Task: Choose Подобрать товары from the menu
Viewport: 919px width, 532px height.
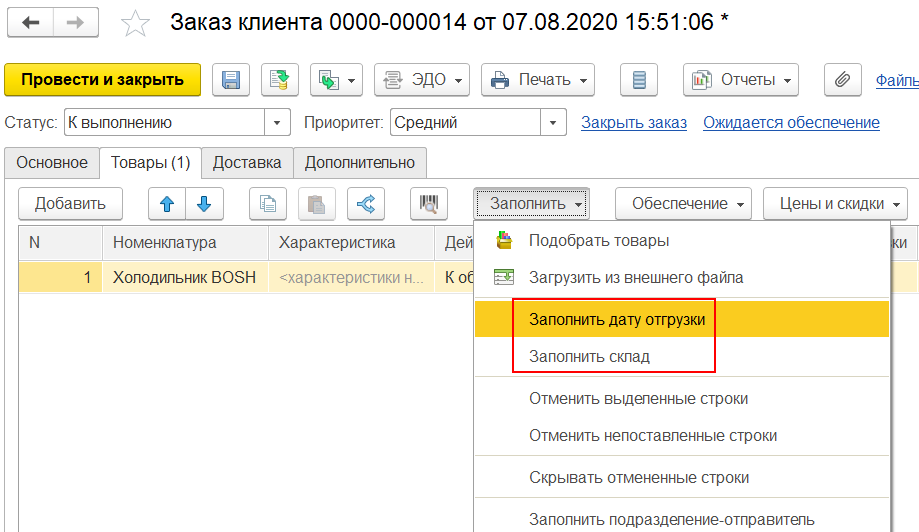Action: coord(598,240)
